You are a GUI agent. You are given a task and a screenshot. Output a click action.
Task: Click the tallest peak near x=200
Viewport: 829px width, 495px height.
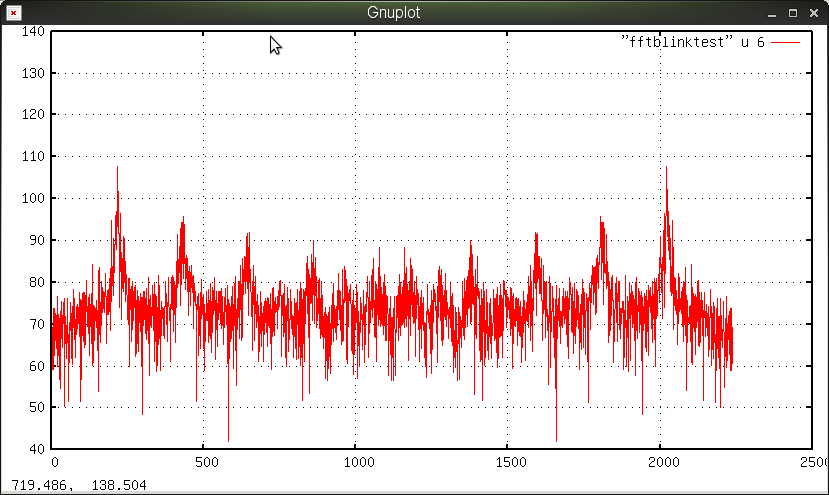pyautogui.click(x=117, y=170)
